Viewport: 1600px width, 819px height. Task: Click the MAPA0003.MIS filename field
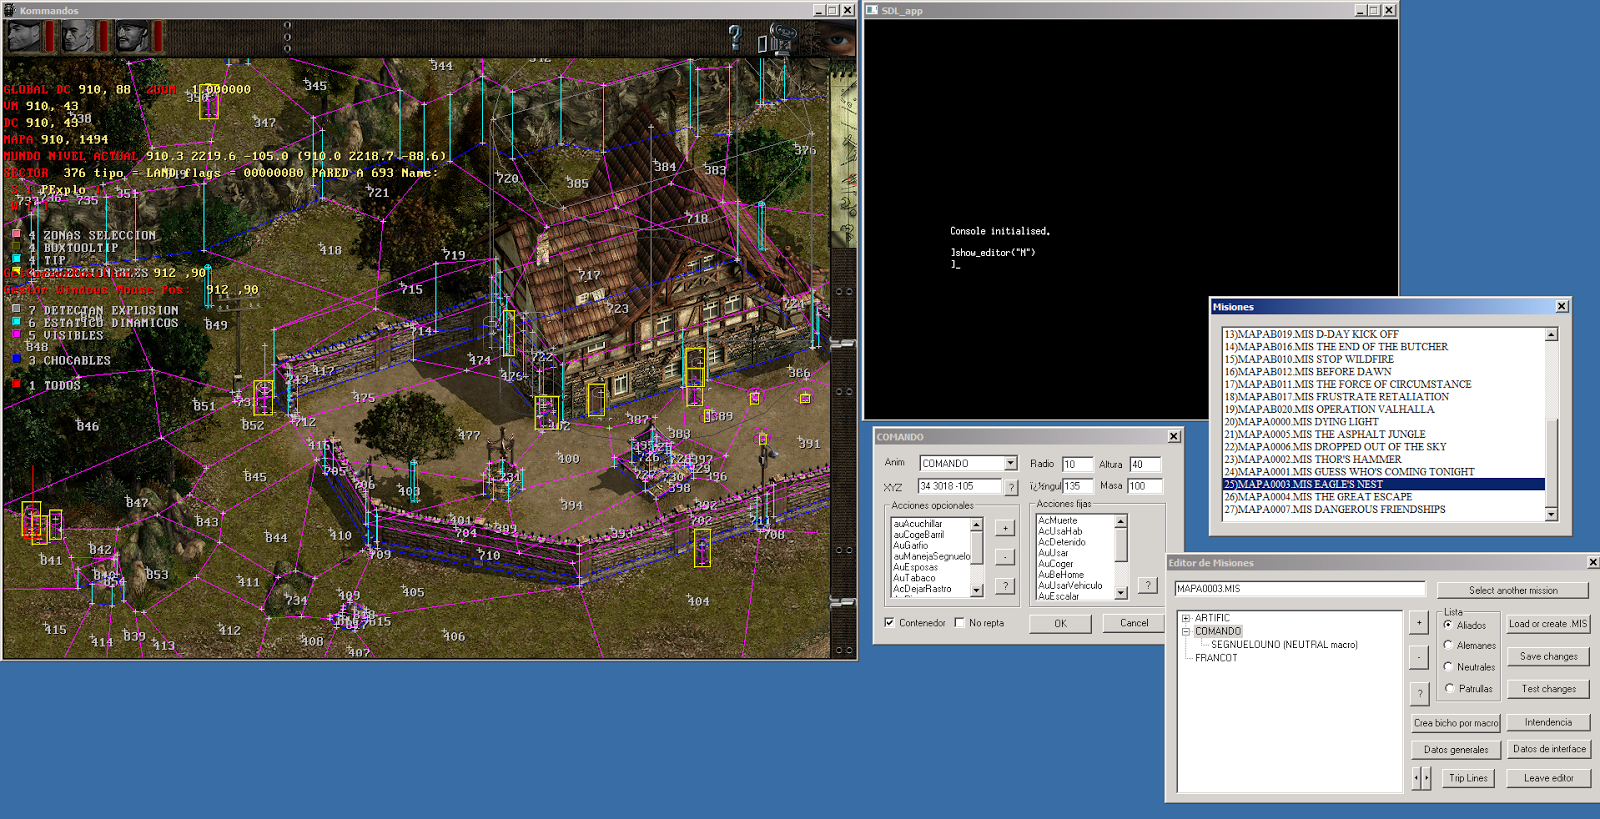coord(1299,589)
